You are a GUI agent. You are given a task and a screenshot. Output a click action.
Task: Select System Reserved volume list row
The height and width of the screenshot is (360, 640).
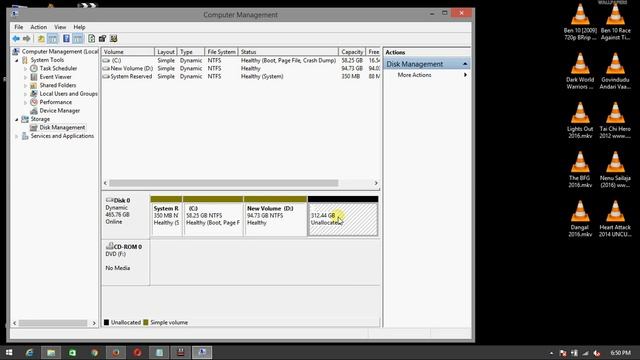[241, 76]
